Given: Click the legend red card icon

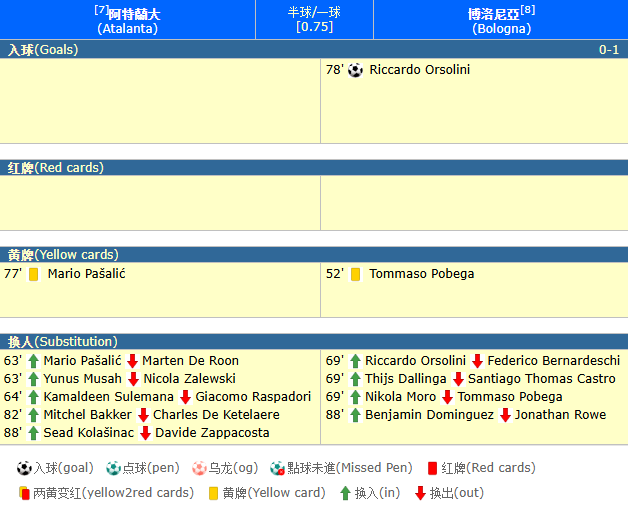Looking at the screenshot, I should pos(432,468).
